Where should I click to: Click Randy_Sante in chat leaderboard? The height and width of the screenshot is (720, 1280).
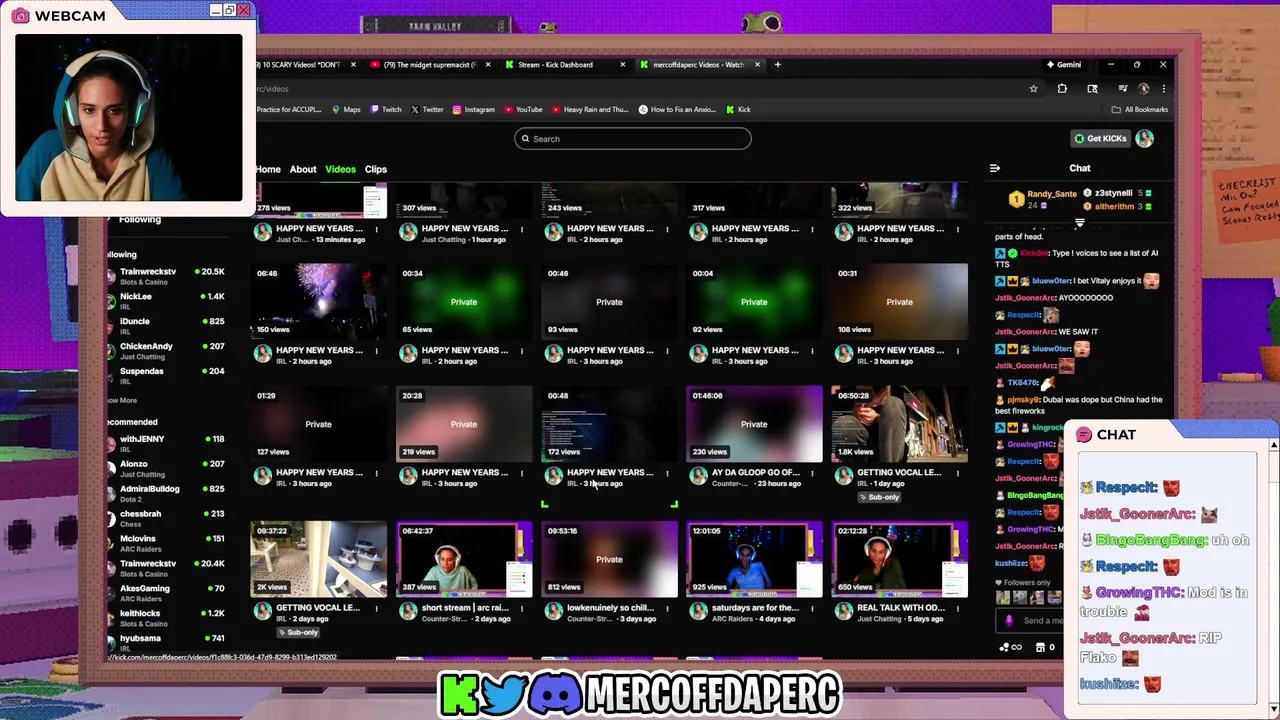pos(1052,194)
